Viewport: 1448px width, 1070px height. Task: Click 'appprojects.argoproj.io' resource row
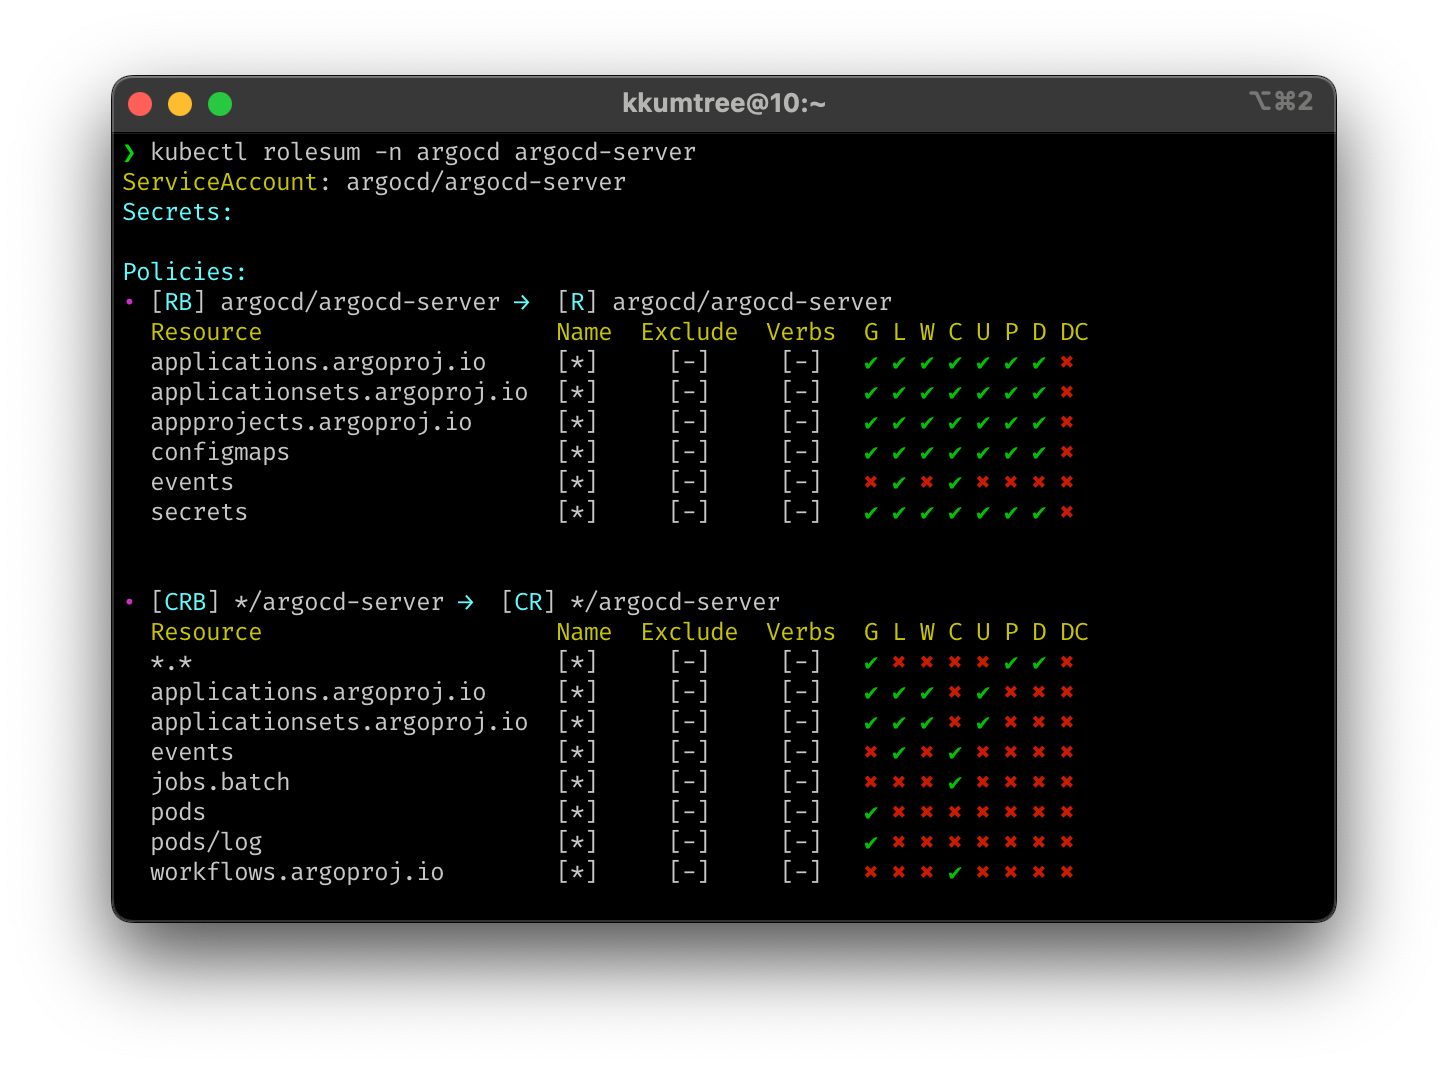coord(311,422)
